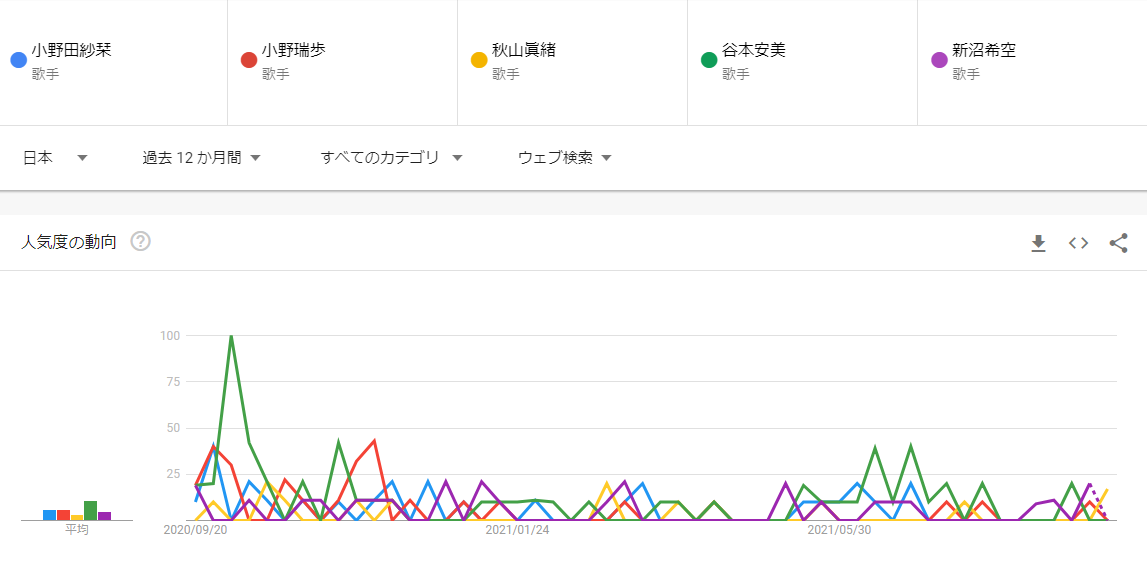Click the red dot for 小野瑞歩
The height and width of the screenshot is (565, 1147).
click(x=249, y=60)
